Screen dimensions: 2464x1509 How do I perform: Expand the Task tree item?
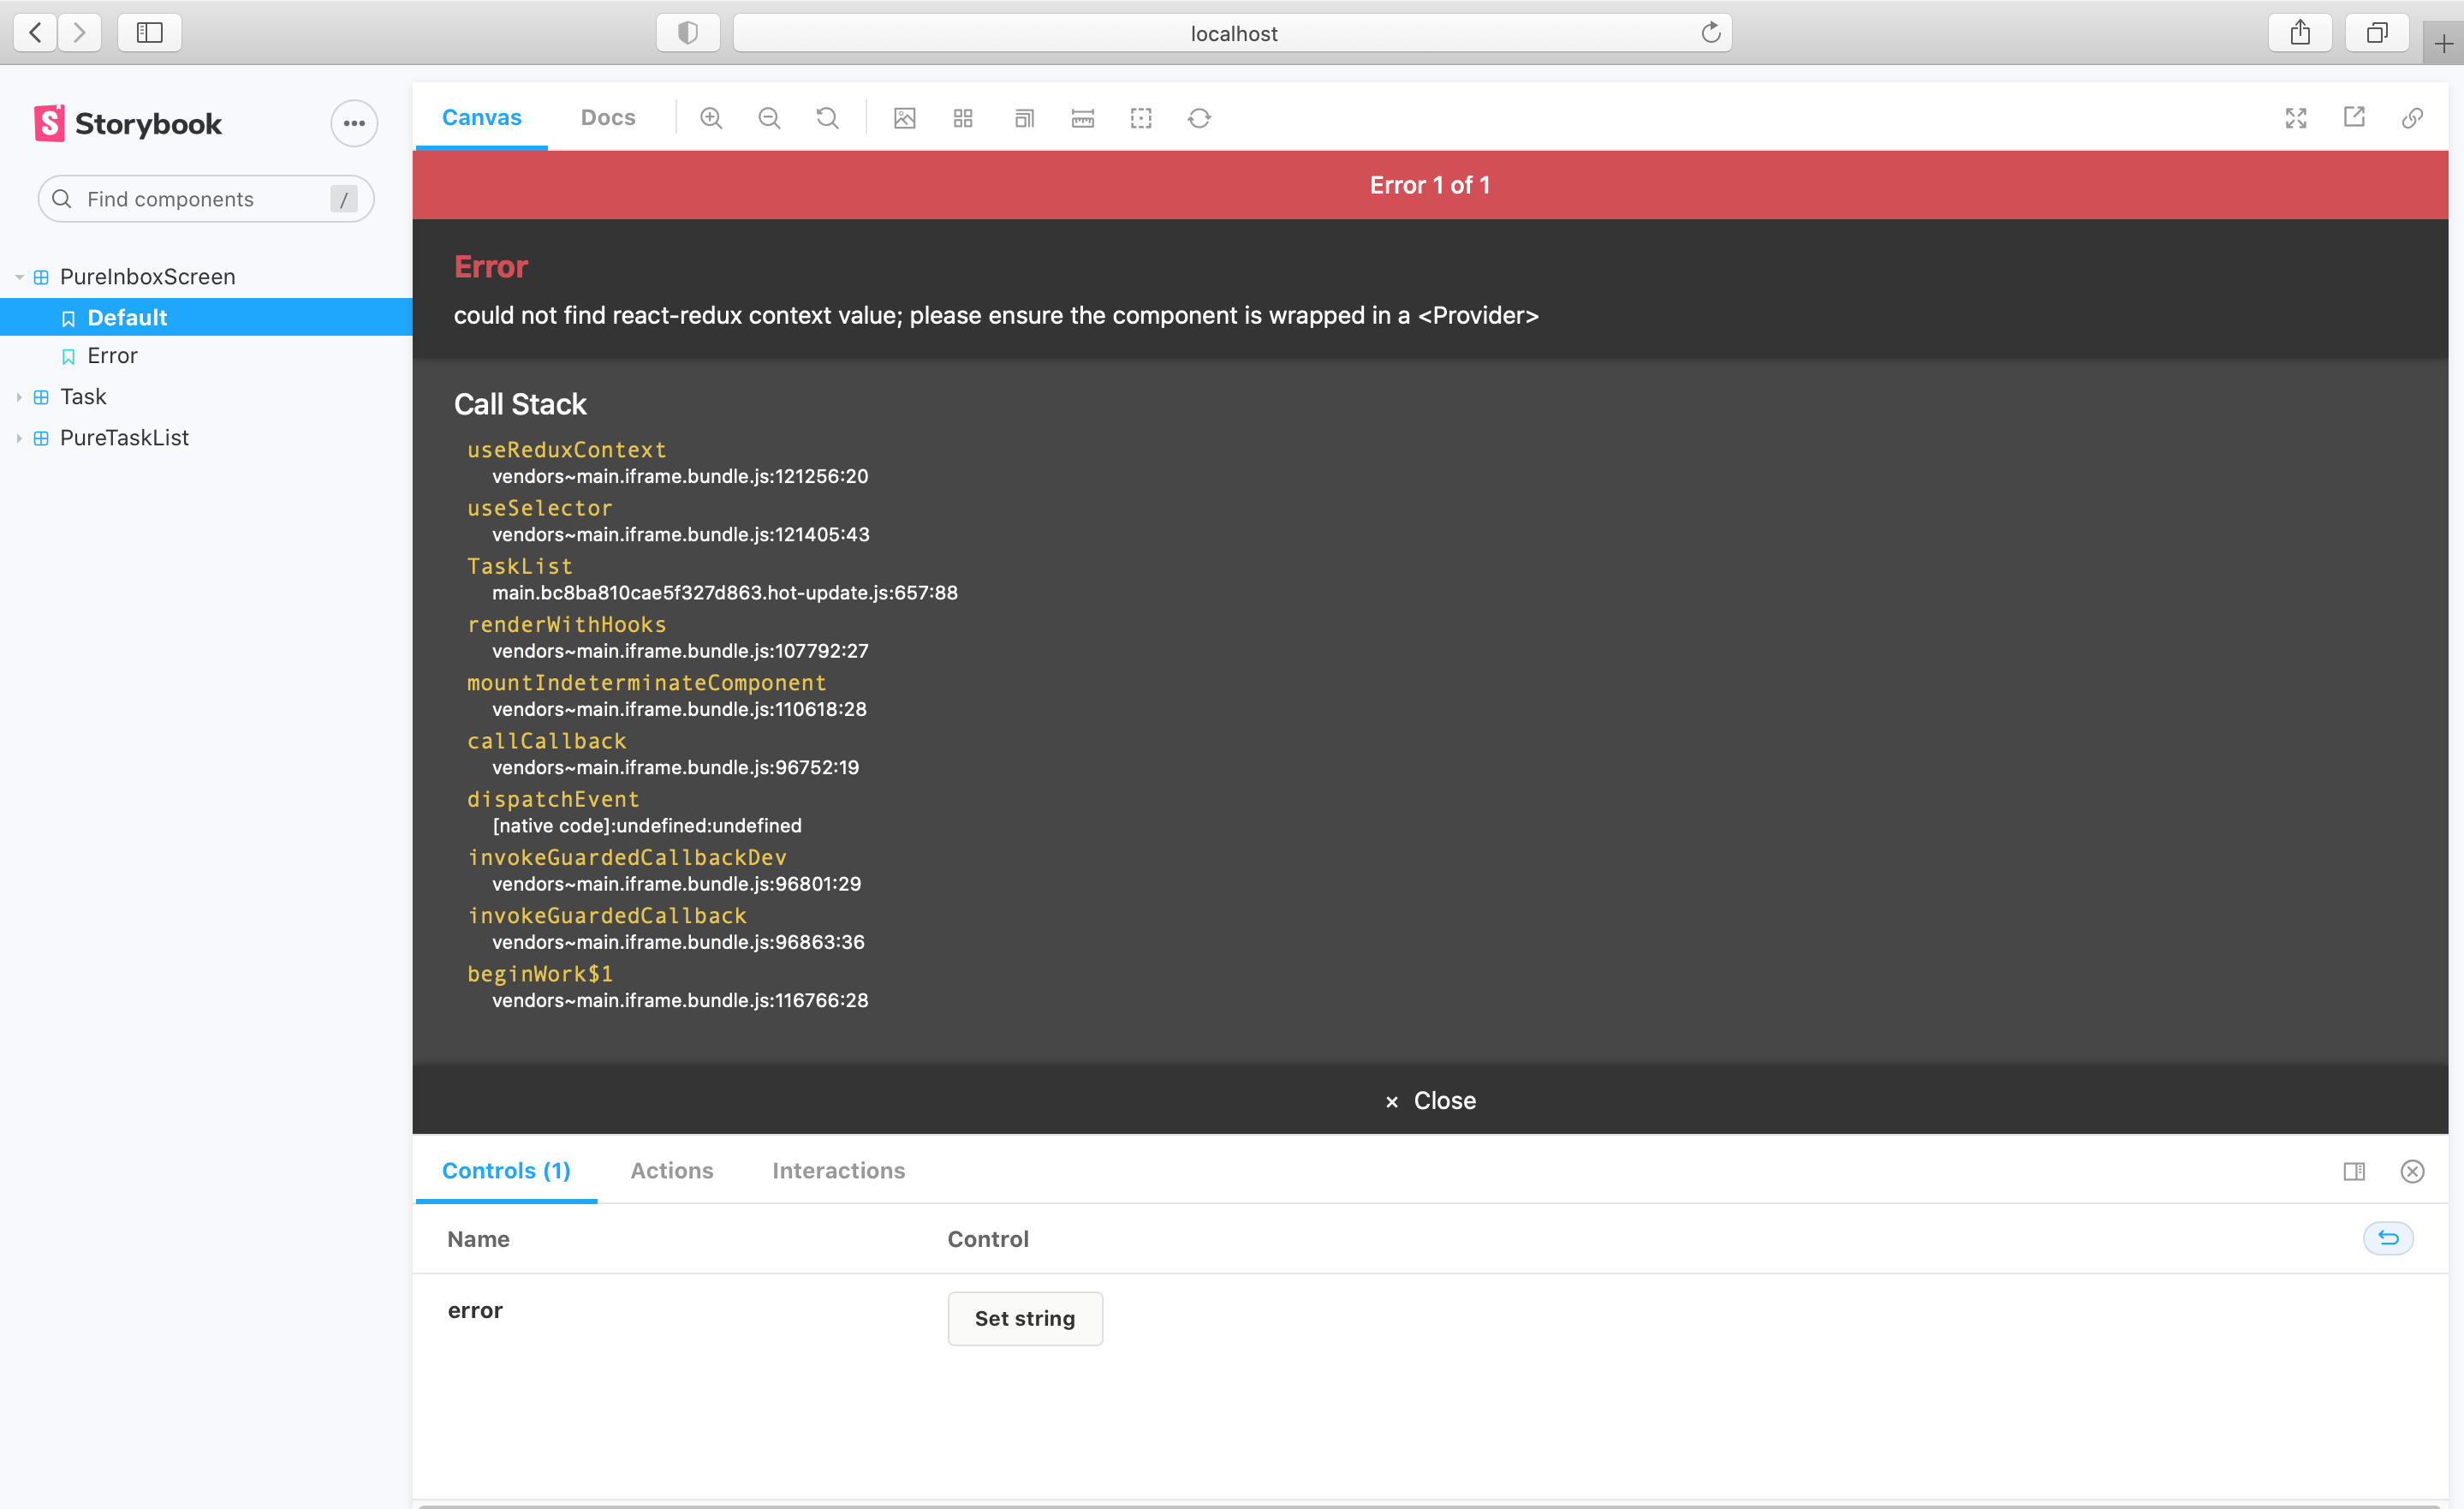coord(18,397)
